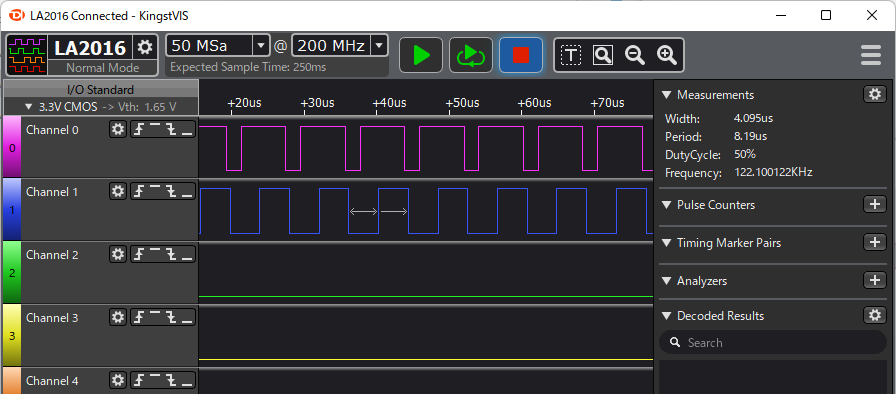Image resolution: width=896 pixels, height=394 pixels.
Task: Zoom to fit with magnifier icon
Action: 603,55
